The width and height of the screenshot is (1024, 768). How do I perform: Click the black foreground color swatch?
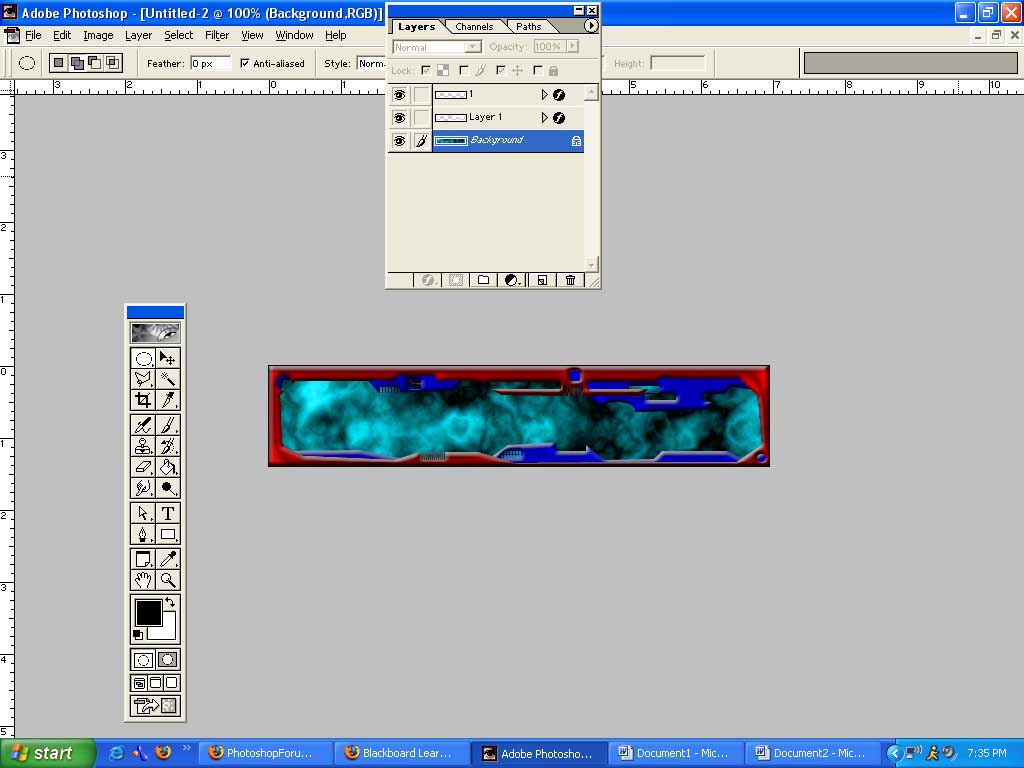(148, 612)
